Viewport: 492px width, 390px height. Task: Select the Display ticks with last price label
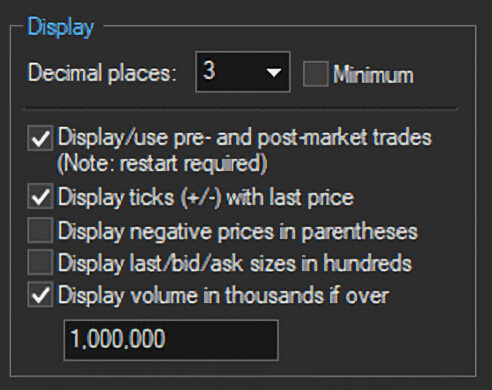pos(206,197)
